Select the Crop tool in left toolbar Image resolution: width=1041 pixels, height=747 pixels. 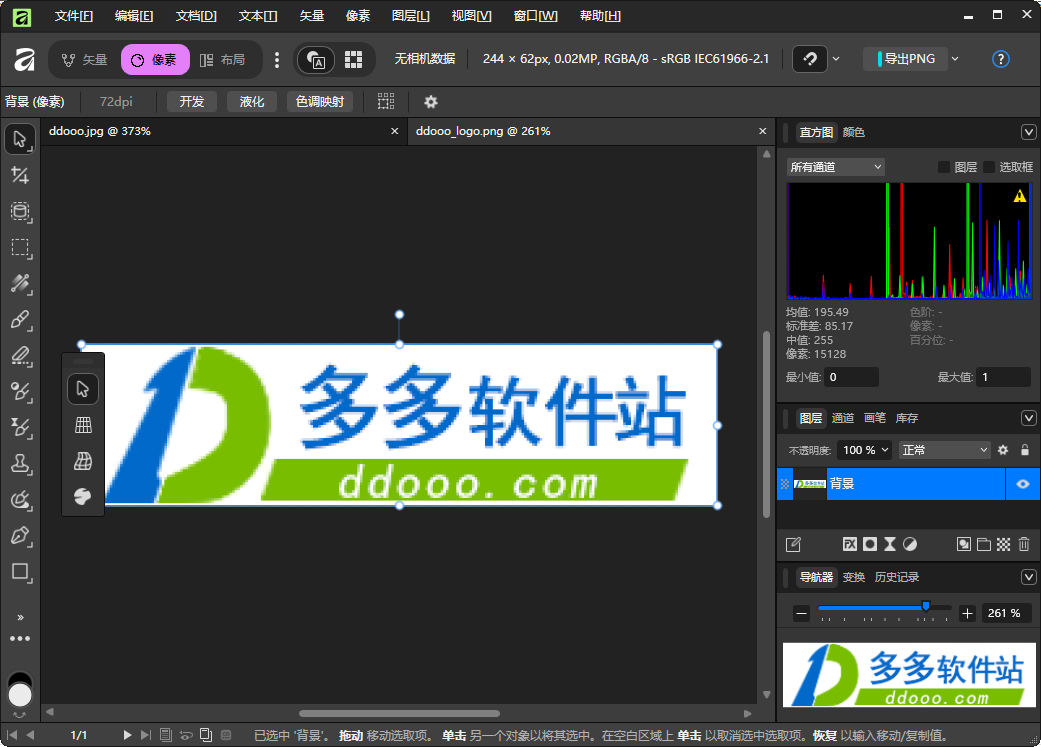click(x=20, y=176)
